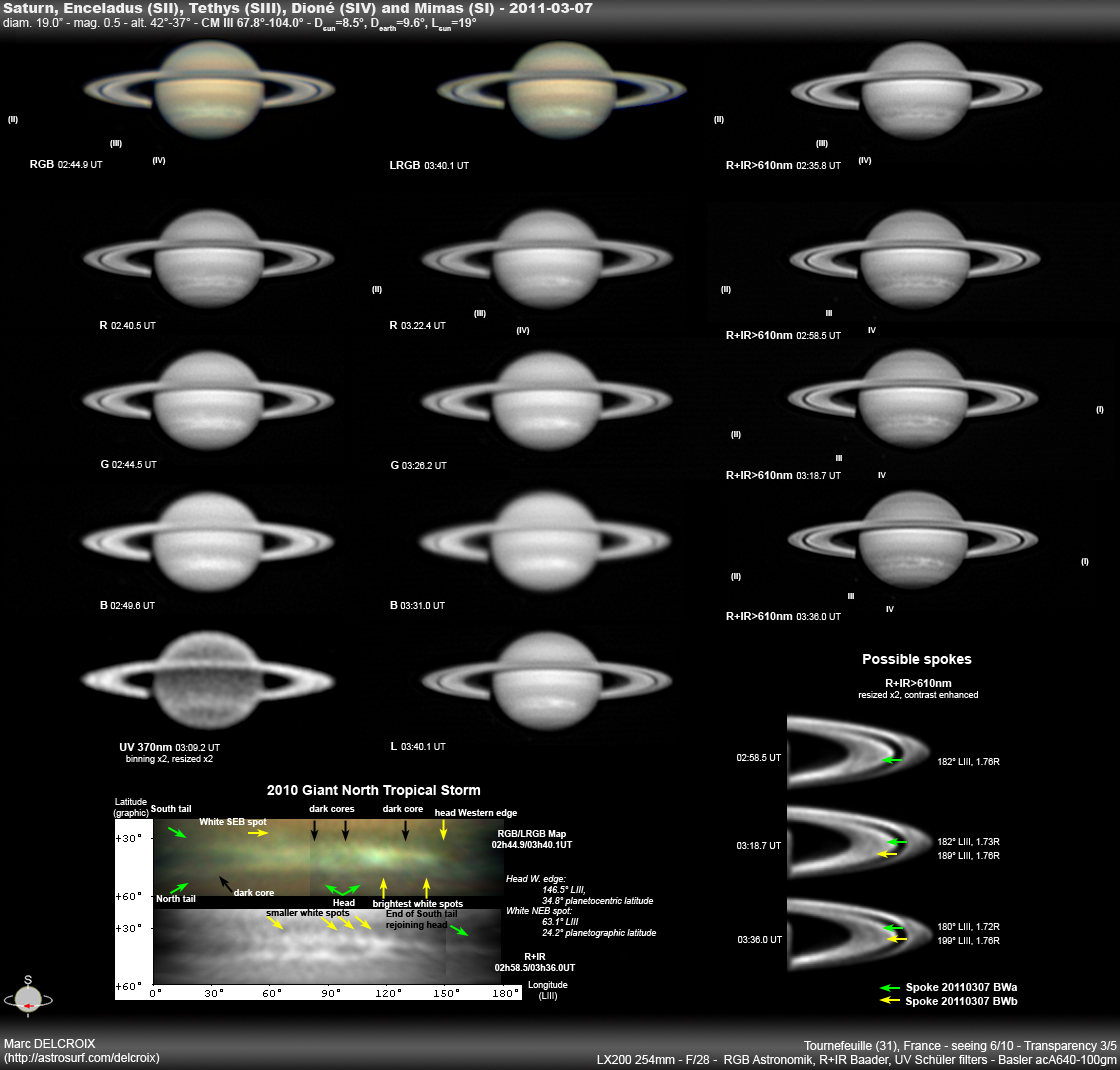Screen dimensions: 1120x1070
Task: Click the yellow spoke arrow at 189° LIII, 1.76R
Action: [886, 854]
